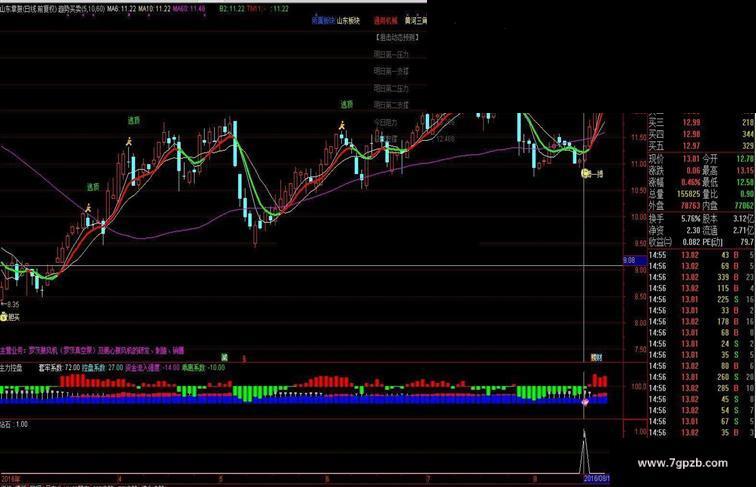This screenshot has width=756, height=487.
Task: Click the white spike at the end of the 钻石 panel
Action: pyautogui.click(x=584, y=451)
